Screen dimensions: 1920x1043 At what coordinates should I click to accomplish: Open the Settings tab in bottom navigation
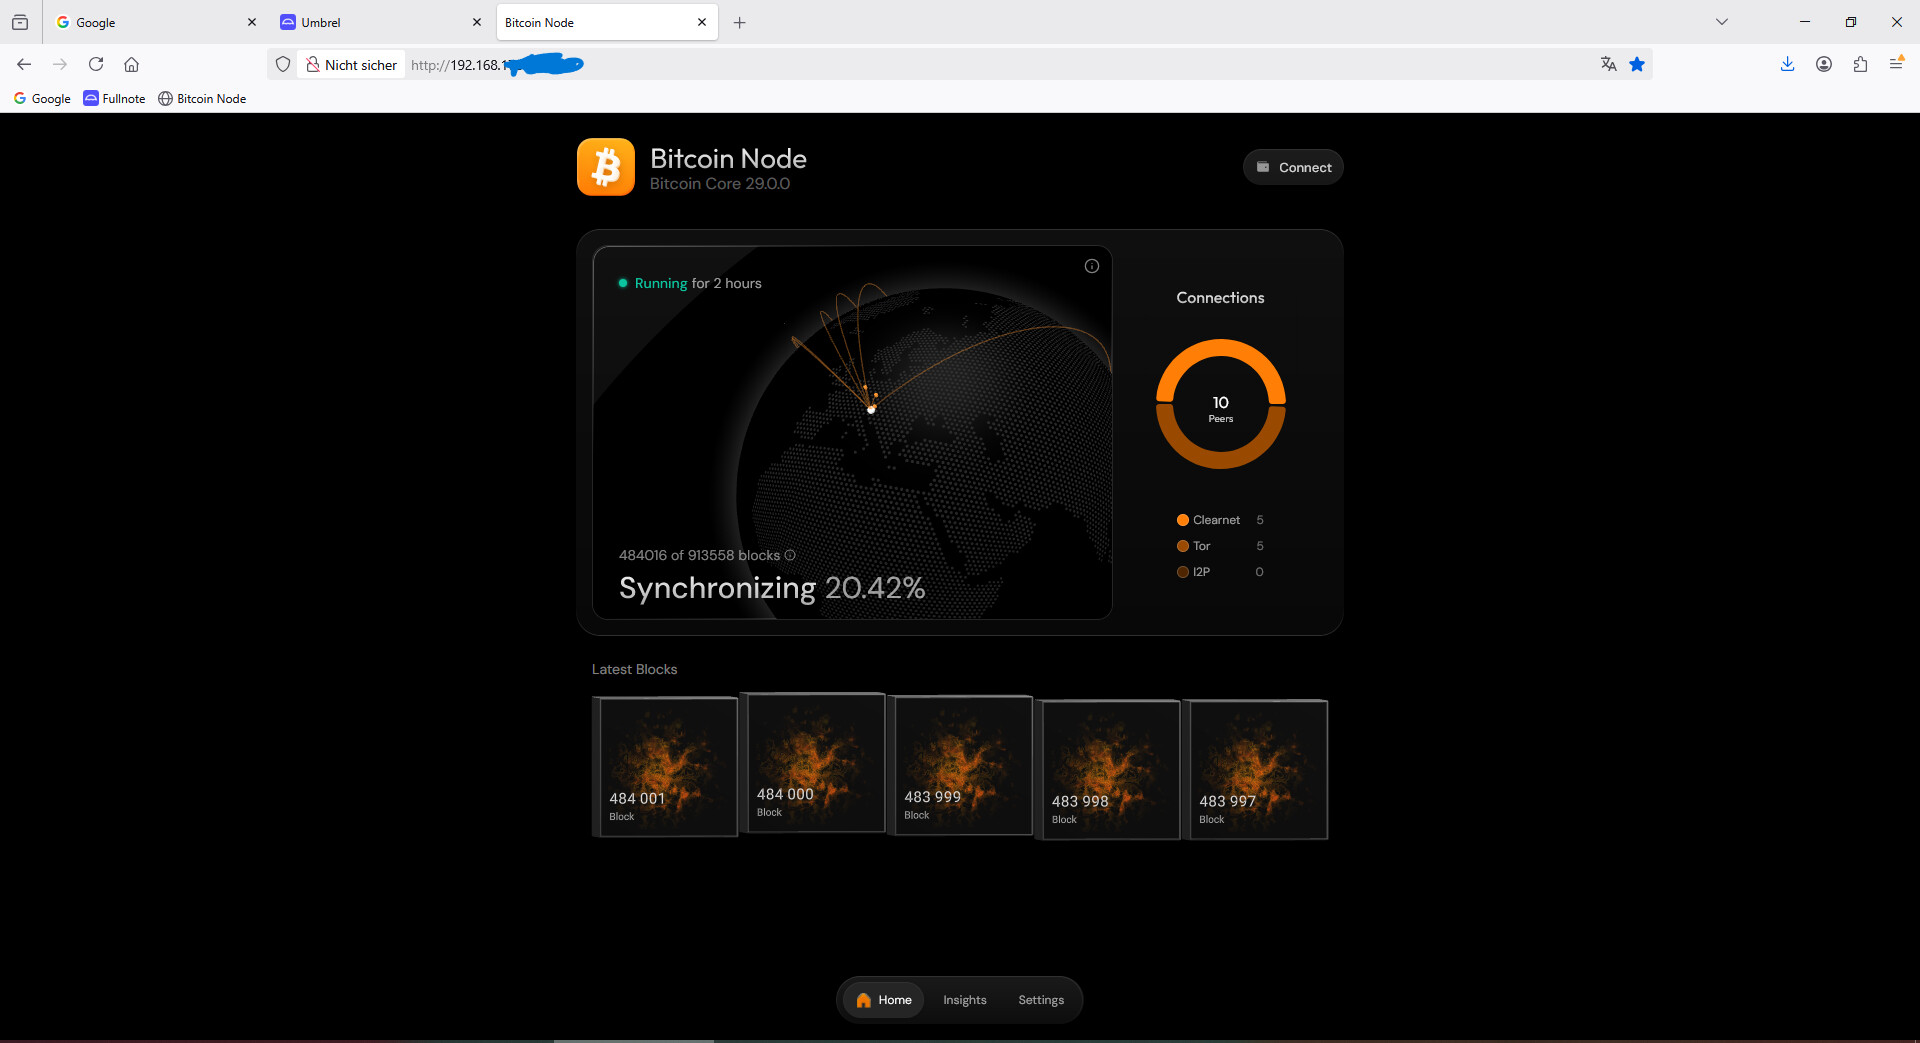click(x=1040, y=1000)
